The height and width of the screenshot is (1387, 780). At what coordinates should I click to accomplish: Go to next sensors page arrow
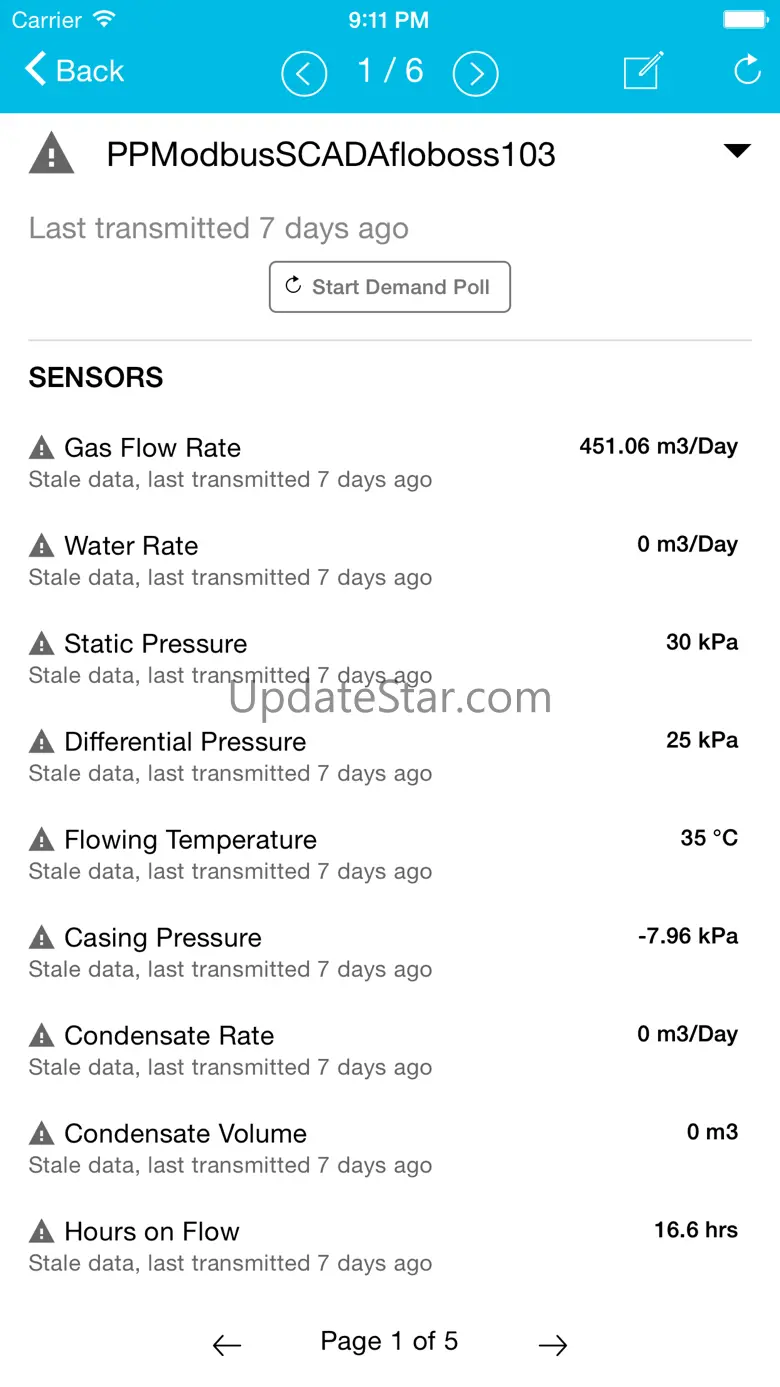coord(553,1346)
